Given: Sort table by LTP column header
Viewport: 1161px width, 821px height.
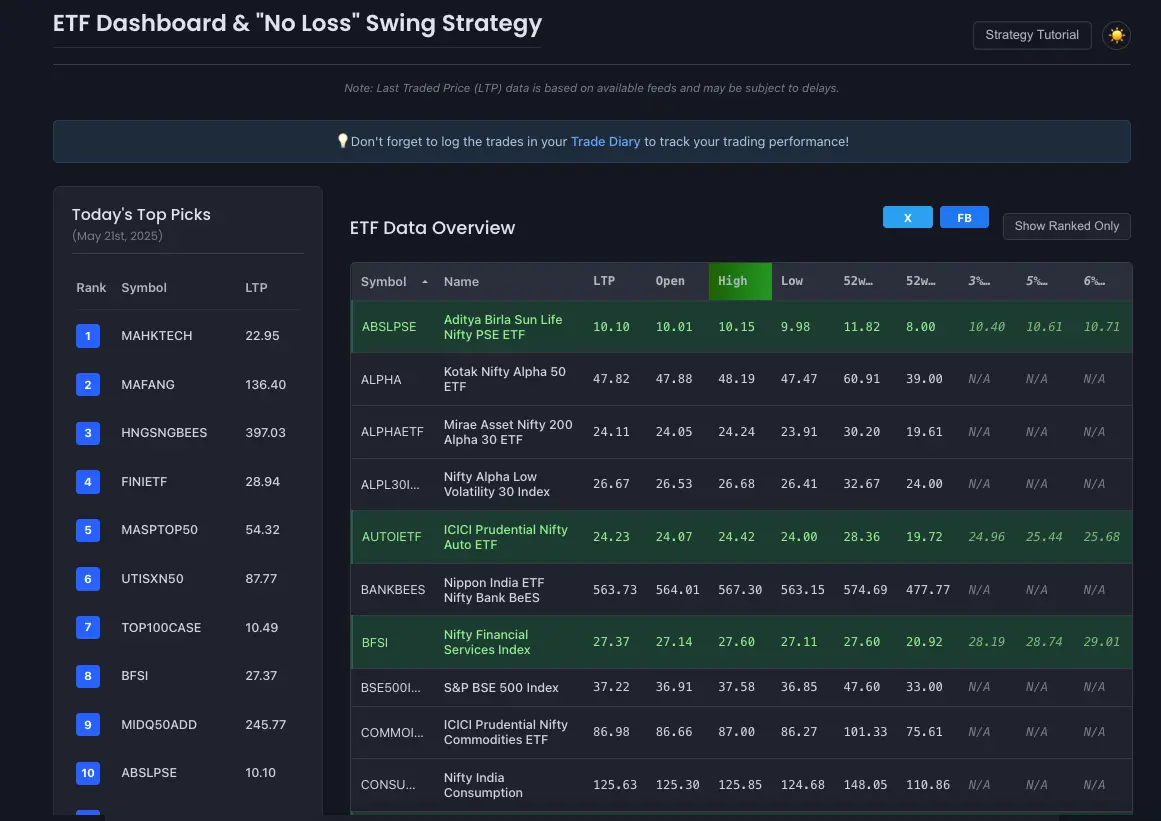Looking at the screenshot, I should click(x=603, y=281).
